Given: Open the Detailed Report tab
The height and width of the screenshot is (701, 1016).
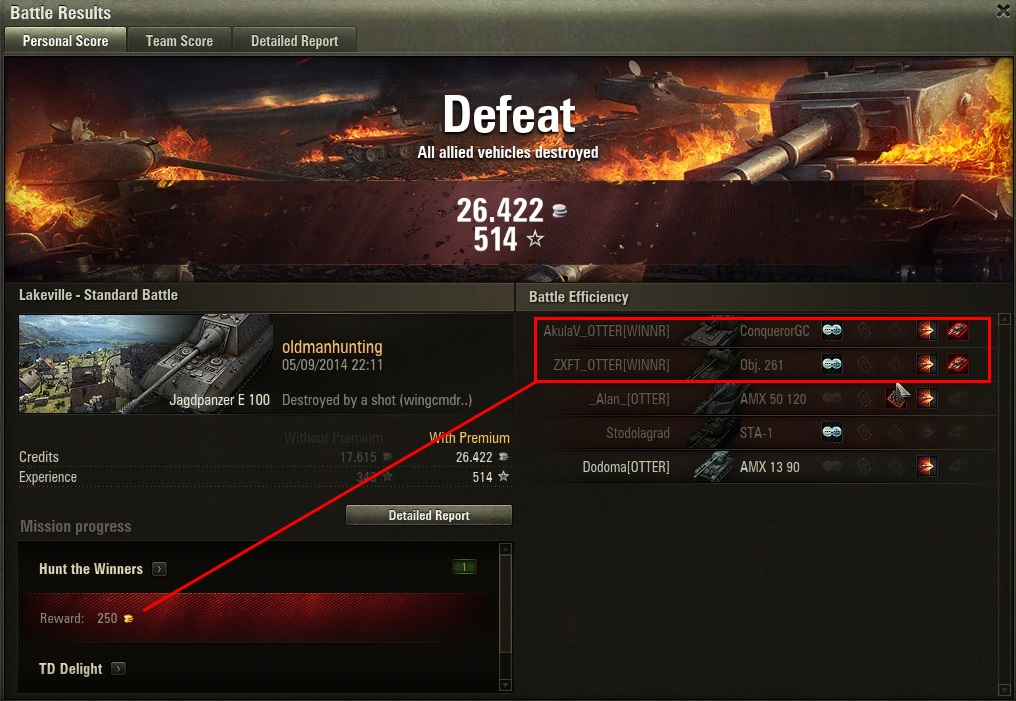Looking at the screenshot, I should (294, 41).
